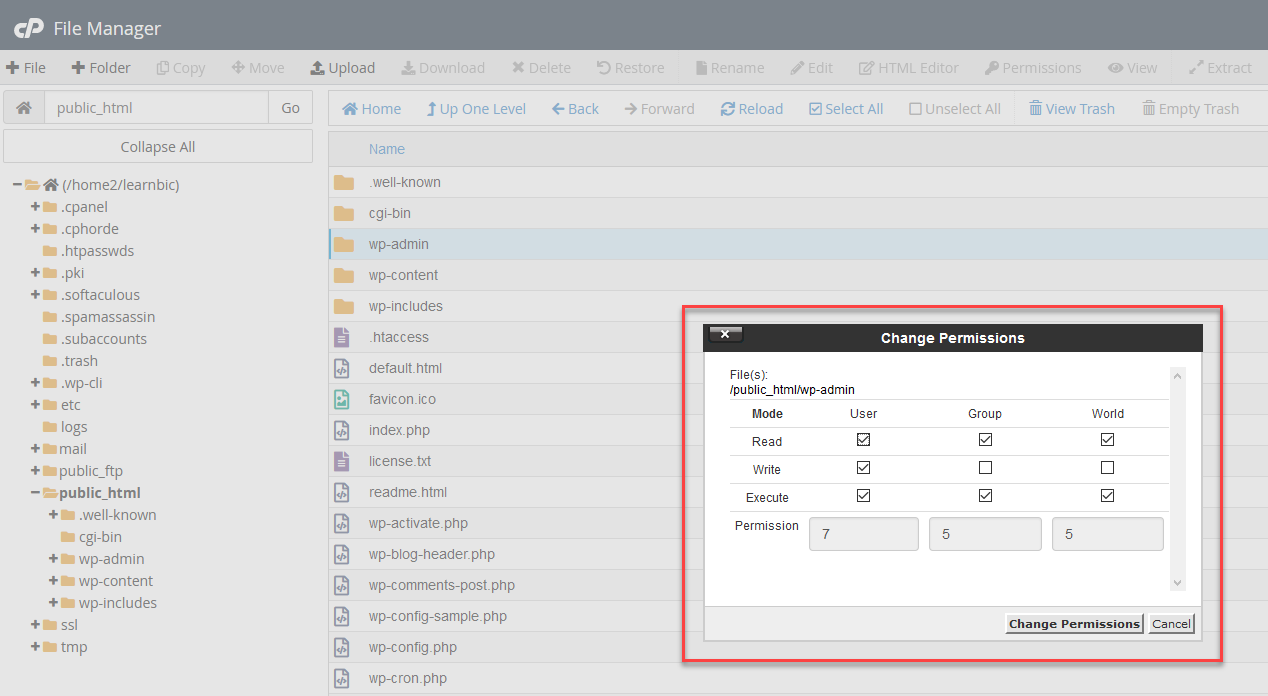The width and height of the screenshot is (1268, 696).
Task: Click the World permission value field
Action: [x=1108, y=534]
